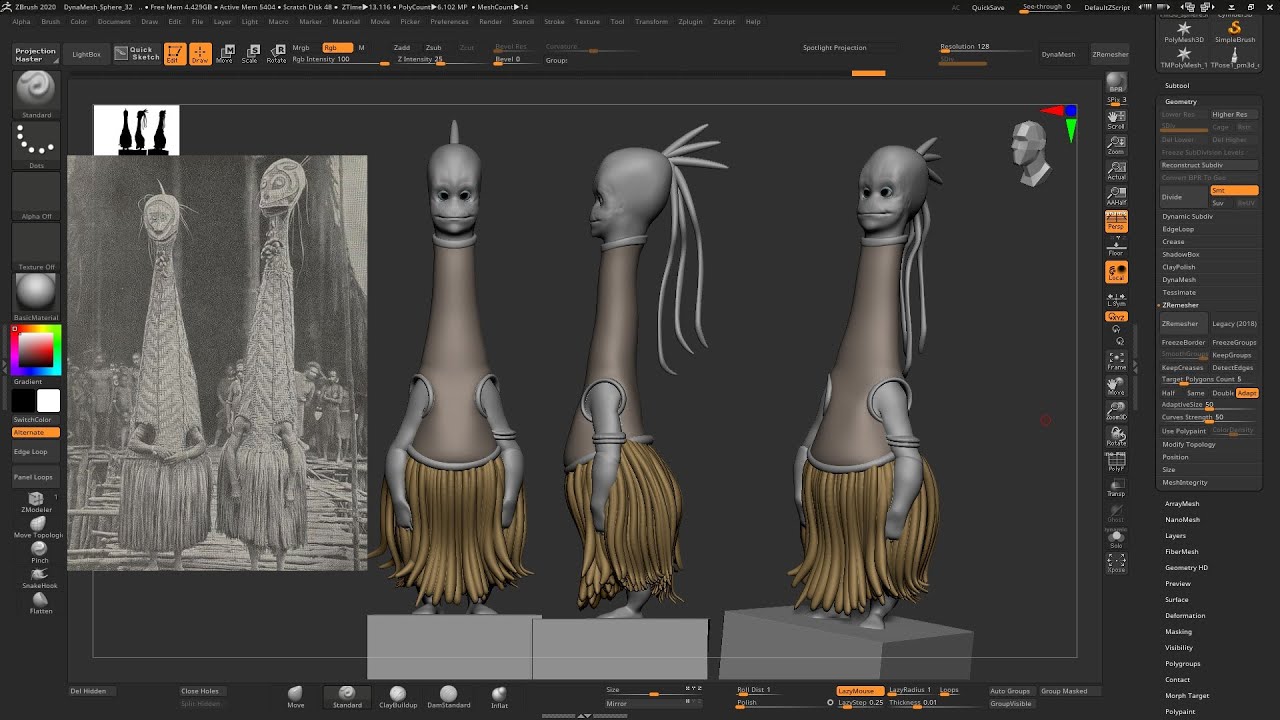Toggle Local symmetry button
The image size is (1280, 720).
pos(1116,272)
